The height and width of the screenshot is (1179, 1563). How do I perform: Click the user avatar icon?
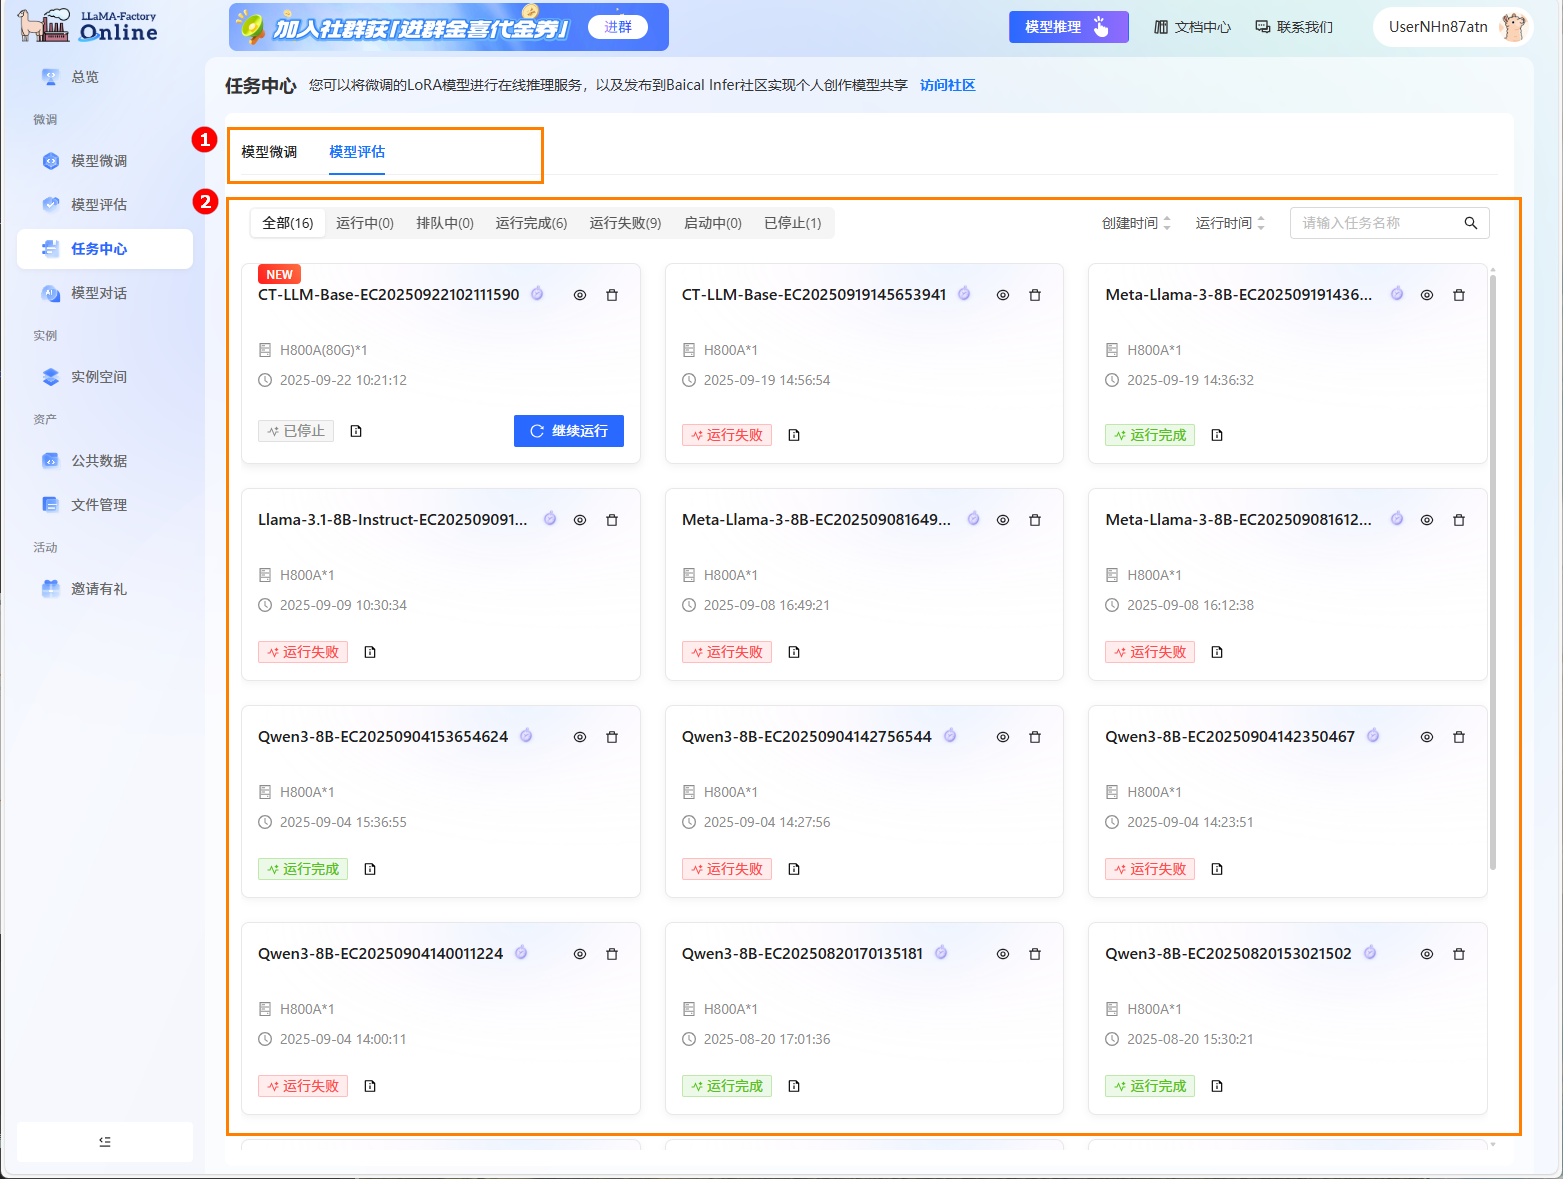[x=1513, y=27]
